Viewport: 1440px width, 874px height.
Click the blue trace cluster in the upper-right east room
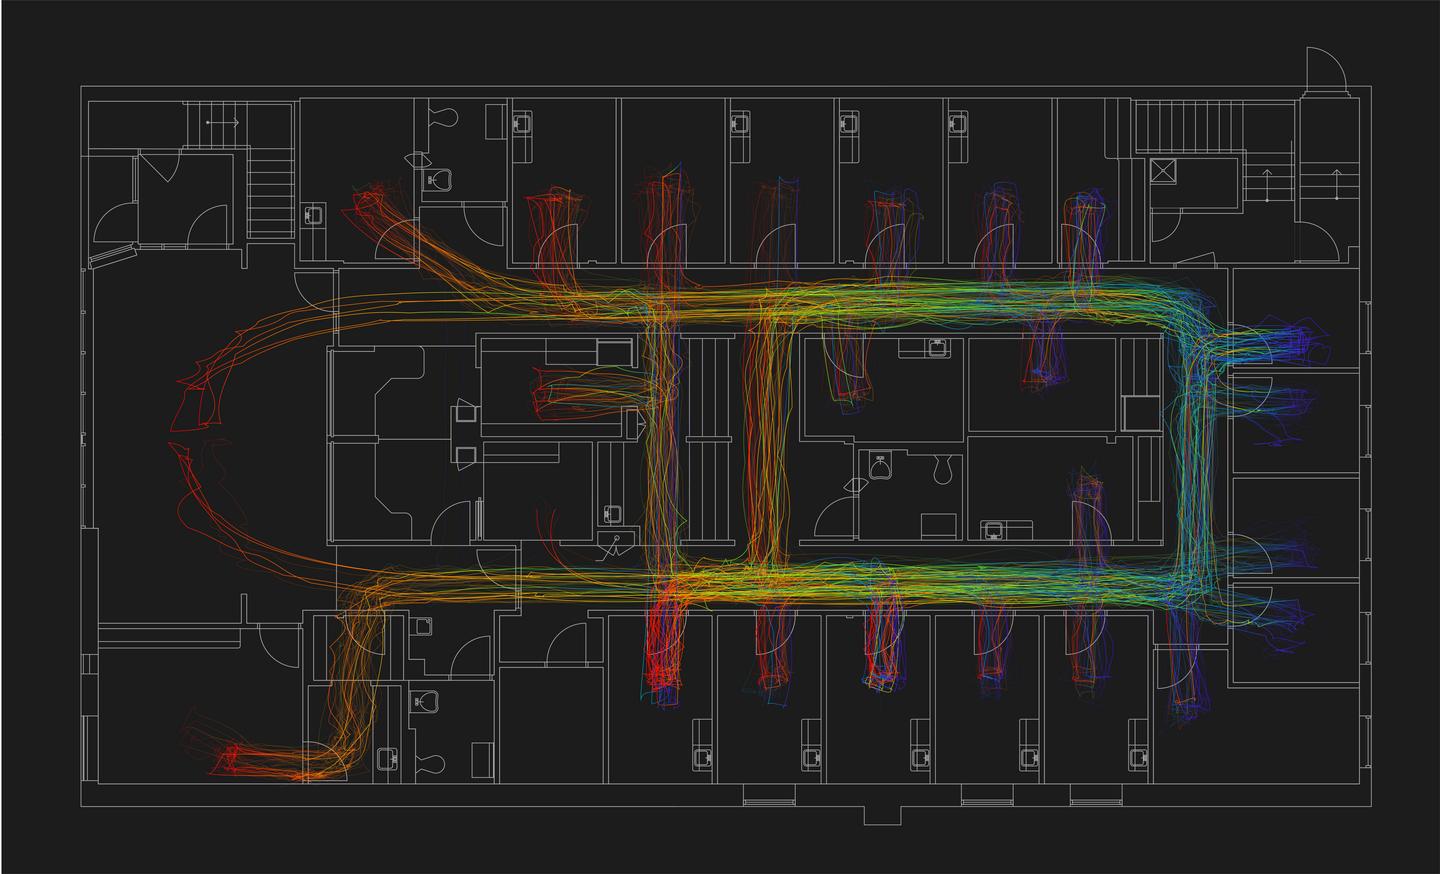pos(1300,340)
